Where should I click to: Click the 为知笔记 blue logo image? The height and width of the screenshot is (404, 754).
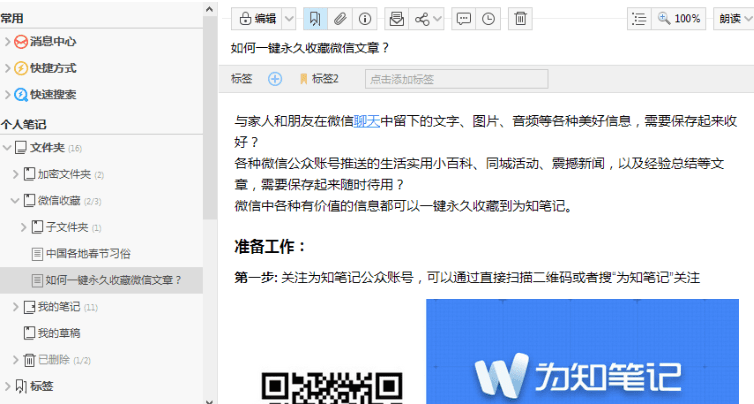pos(582,352)
